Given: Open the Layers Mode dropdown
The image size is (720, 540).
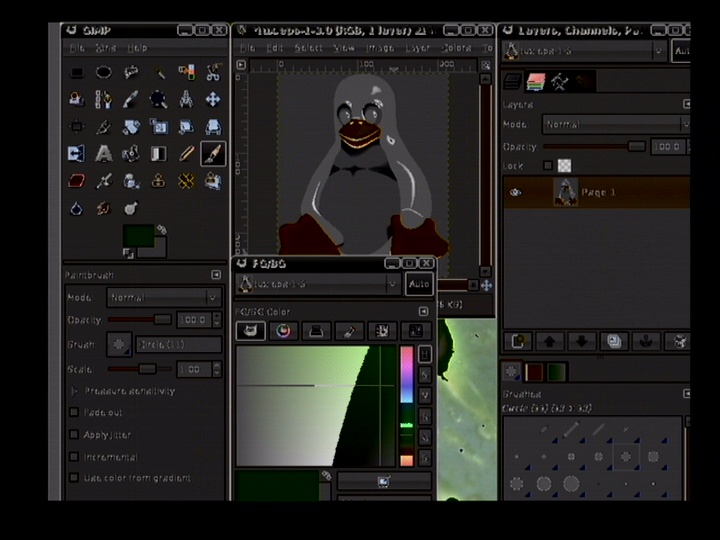Looking at the screenshot, I should pyautogui.click(x=615, y=125).
